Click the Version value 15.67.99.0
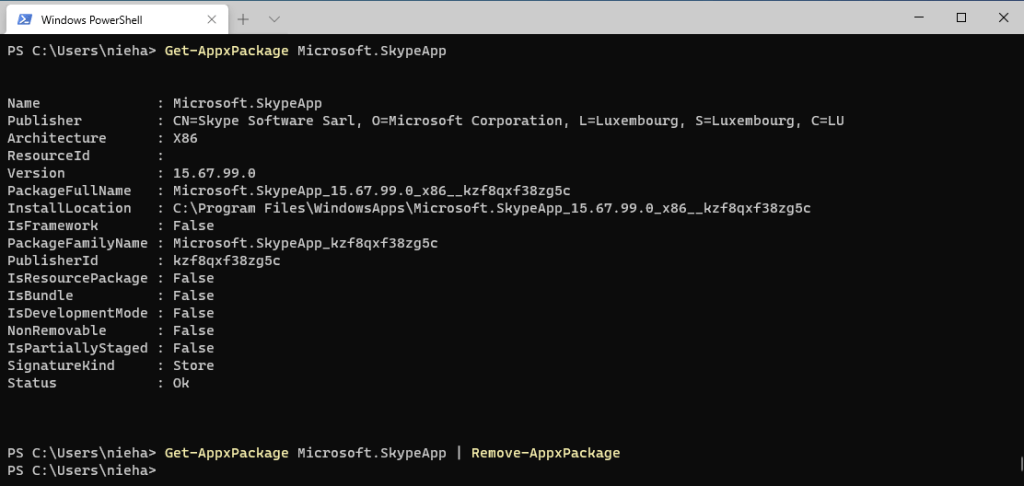The height and width of the screenshot is (486, 1024). (214, 173)
